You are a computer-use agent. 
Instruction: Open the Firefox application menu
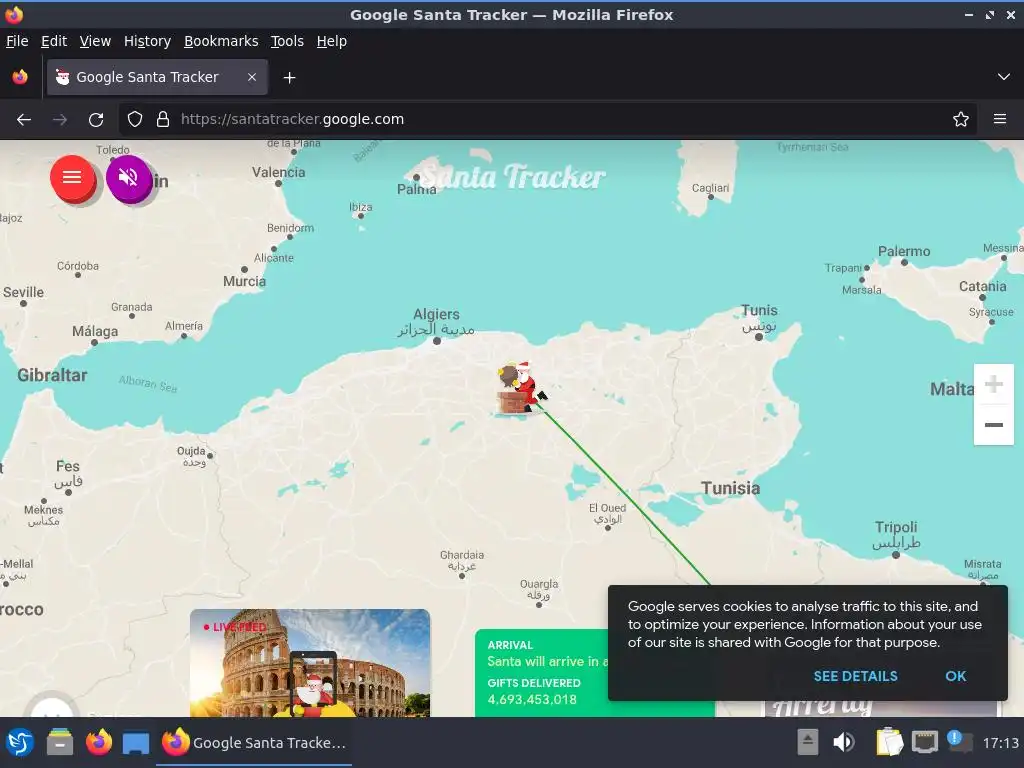1000,120
